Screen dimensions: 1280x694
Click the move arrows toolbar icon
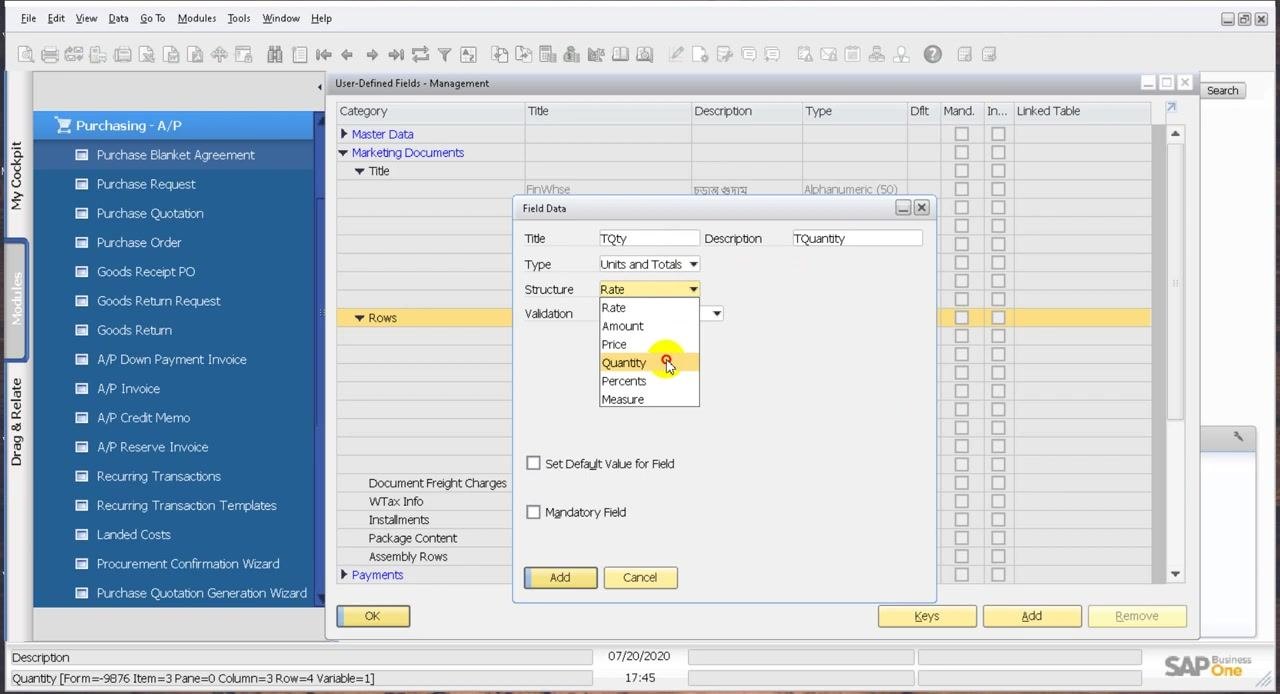coord(219,55)
